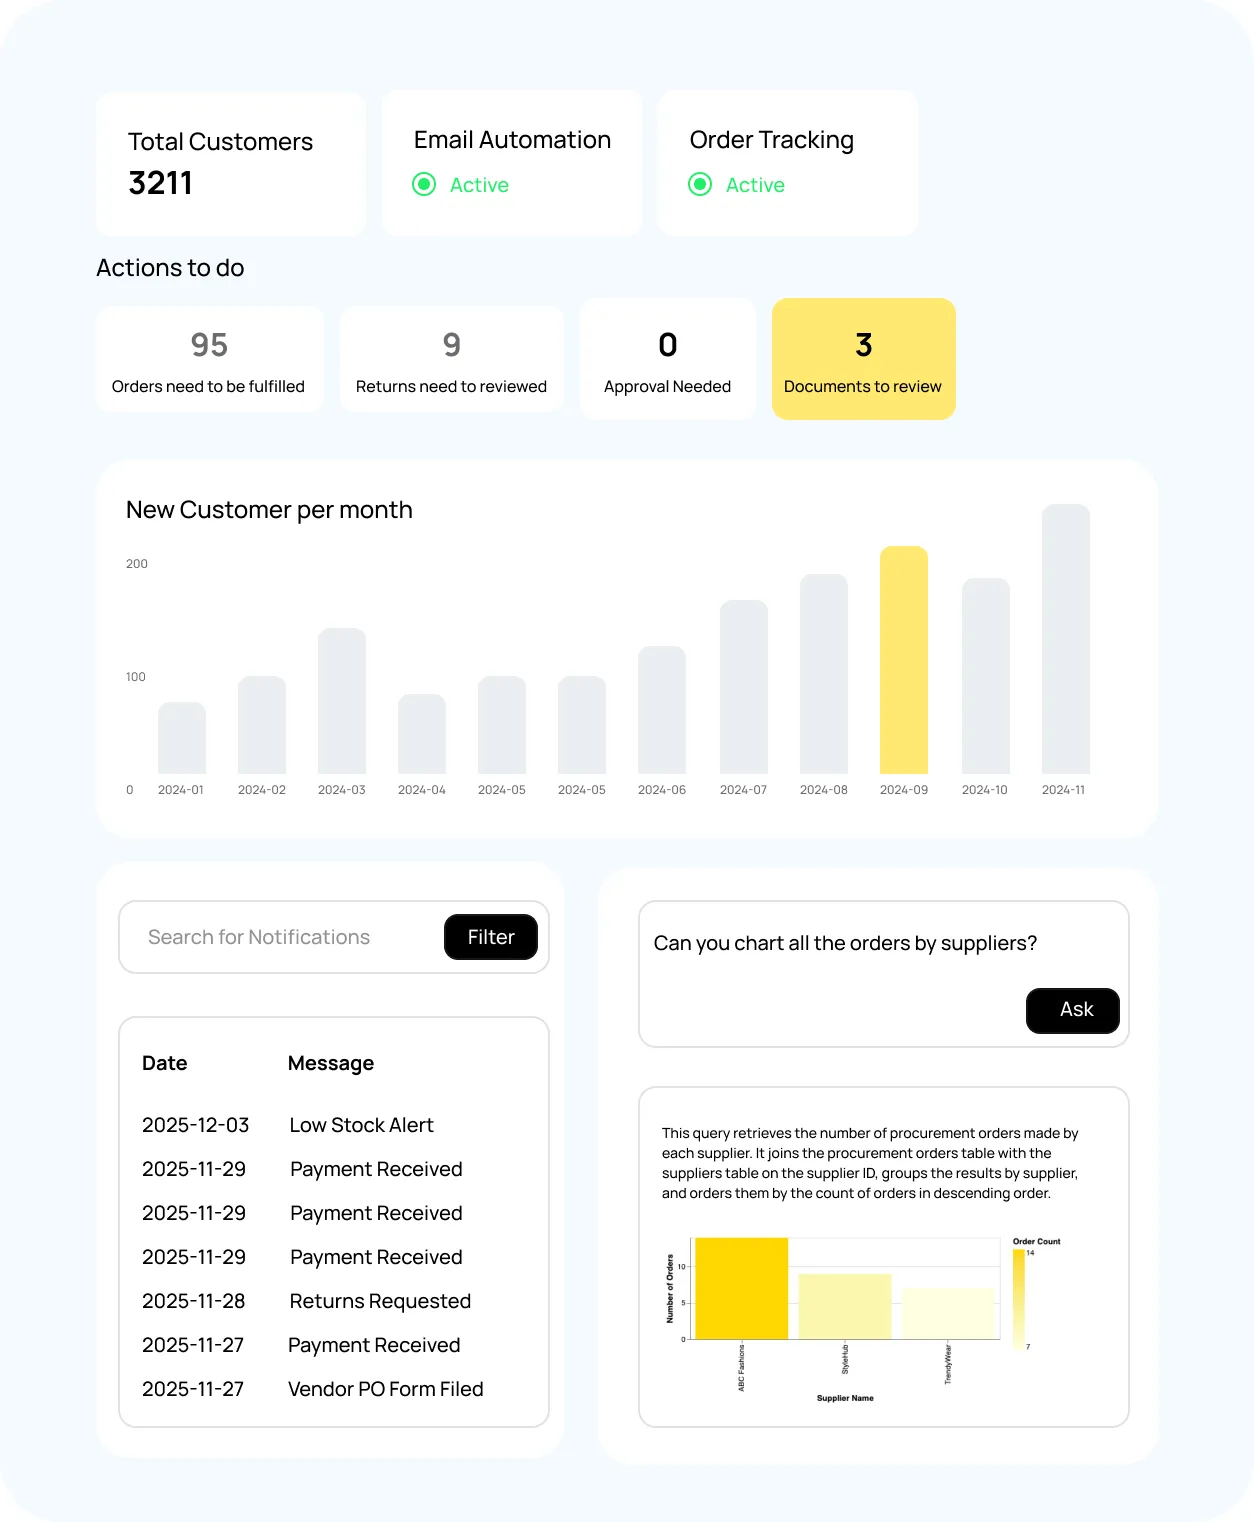This screenshot has width=1254, height=1522.
Task: Click the New Customer per month heading
Action: [269, 510]
